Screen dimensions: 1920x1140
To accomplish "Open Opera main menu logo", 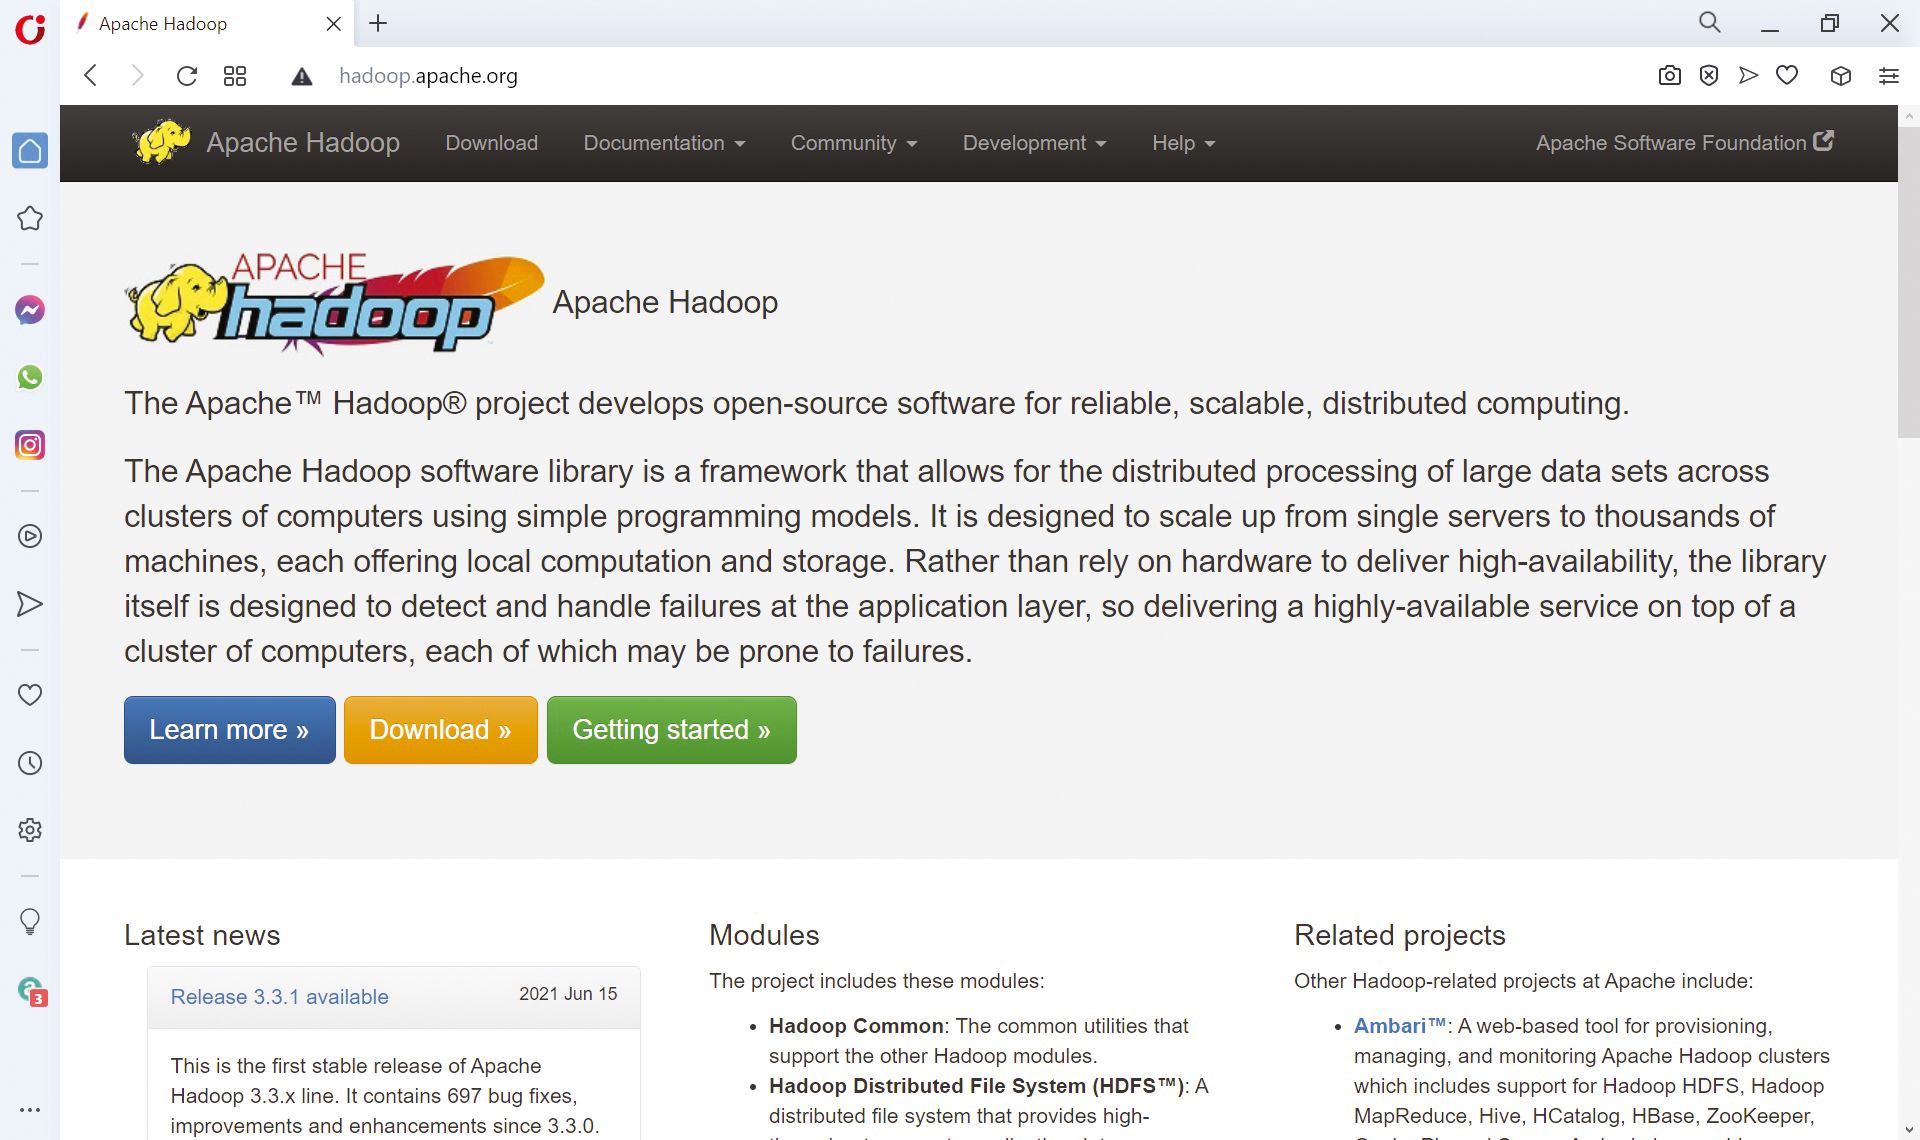I will (x=30, y=29).
